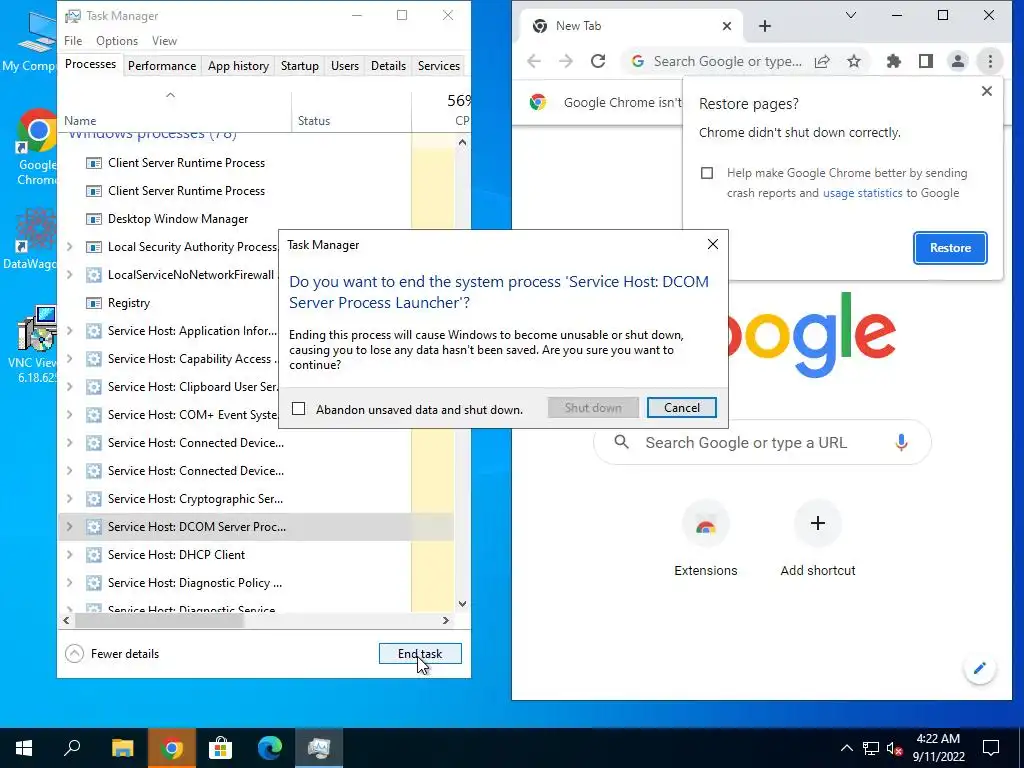Open Chrome Extensions puzzle icon
The width and height of the screenshot is (1024, 768).
[x=893, y=61]
